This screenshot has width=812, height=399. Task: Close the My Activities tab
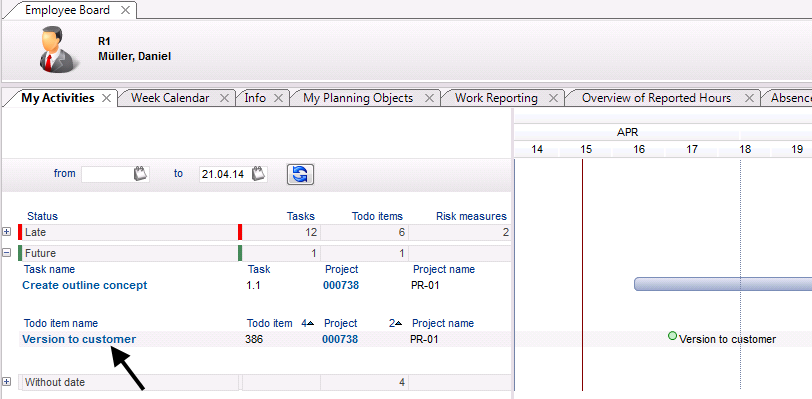[x=106, y=98]
